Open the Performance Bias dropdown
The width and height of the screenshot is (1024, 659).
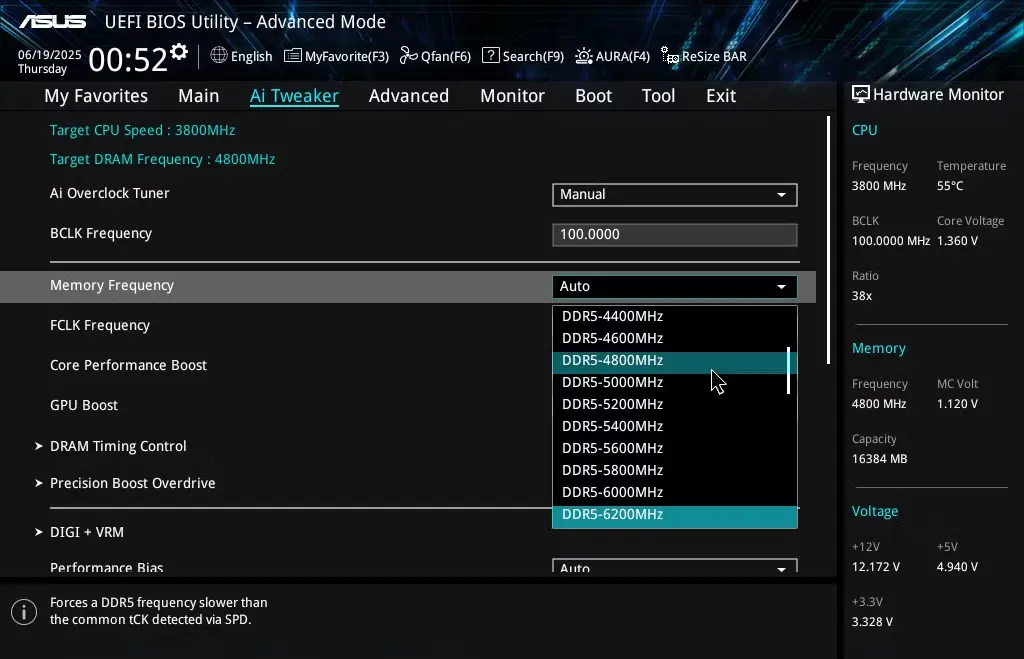click(675, 566)
